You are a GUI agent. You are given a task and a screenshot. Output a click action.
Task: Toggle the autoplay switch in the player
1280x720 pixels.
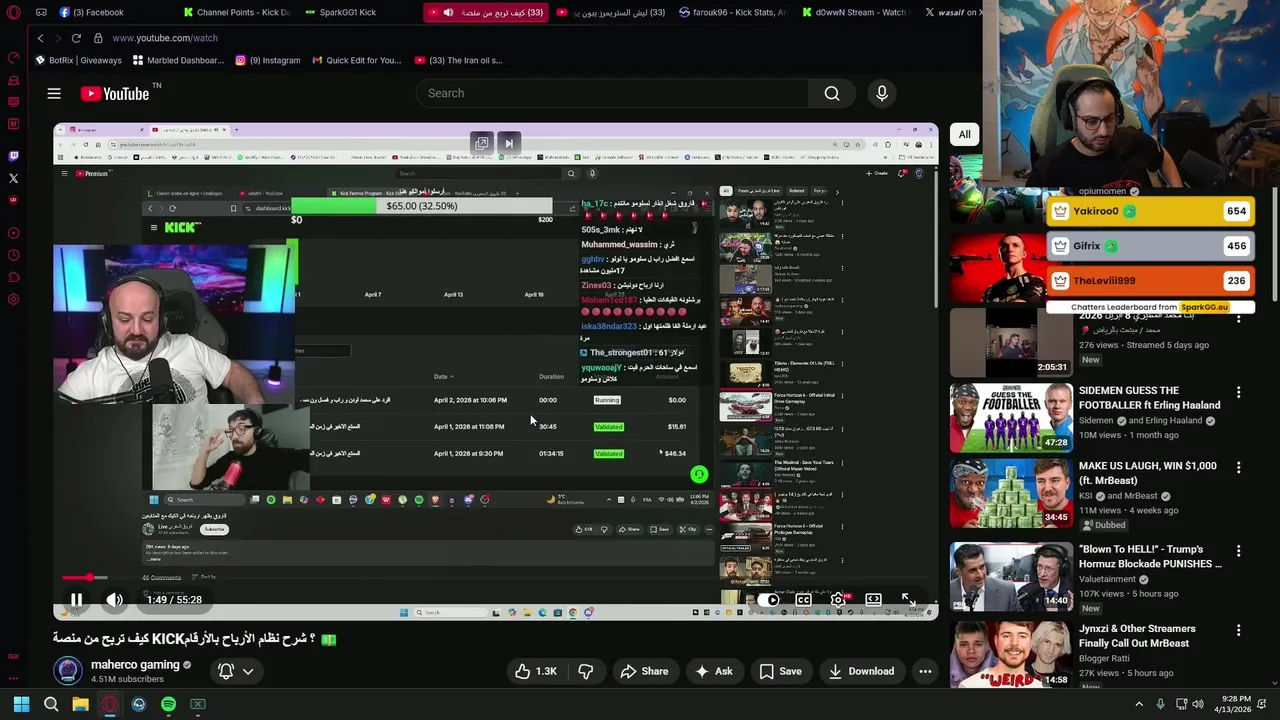(x=768, y=600)
